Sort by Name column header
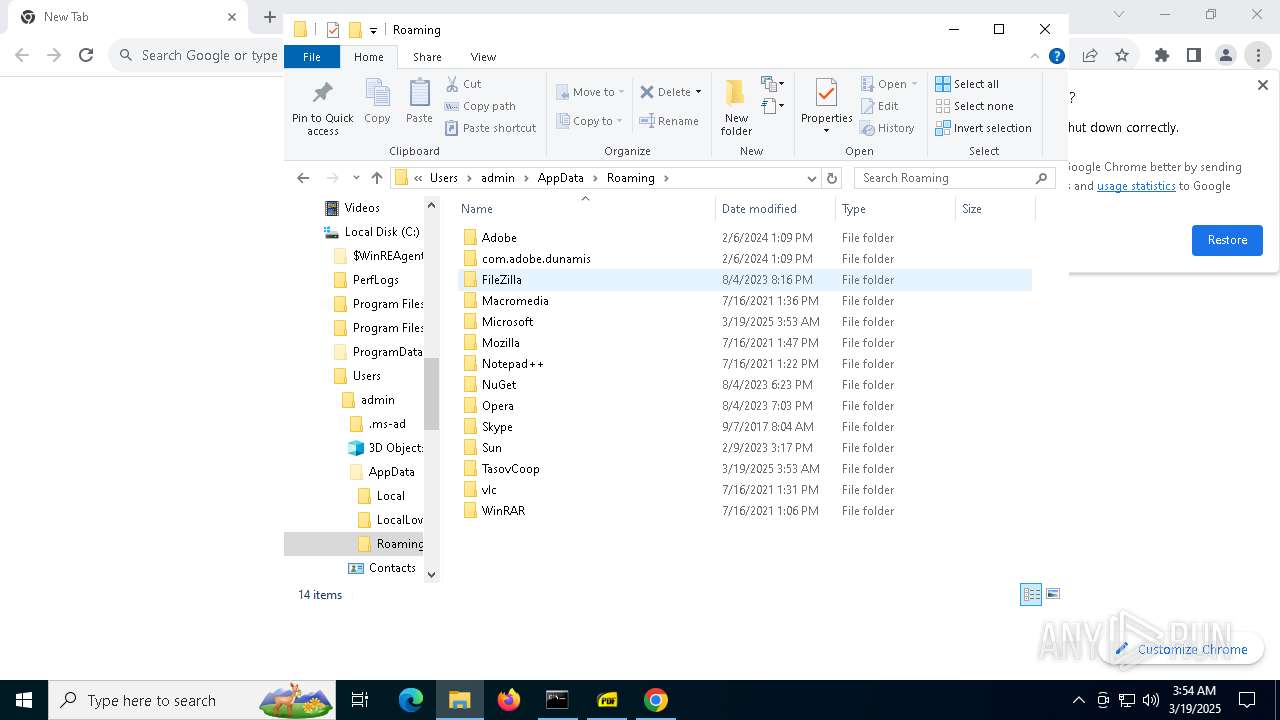The width and height of the screenshot is (1280, 720). tap(586, 209)
